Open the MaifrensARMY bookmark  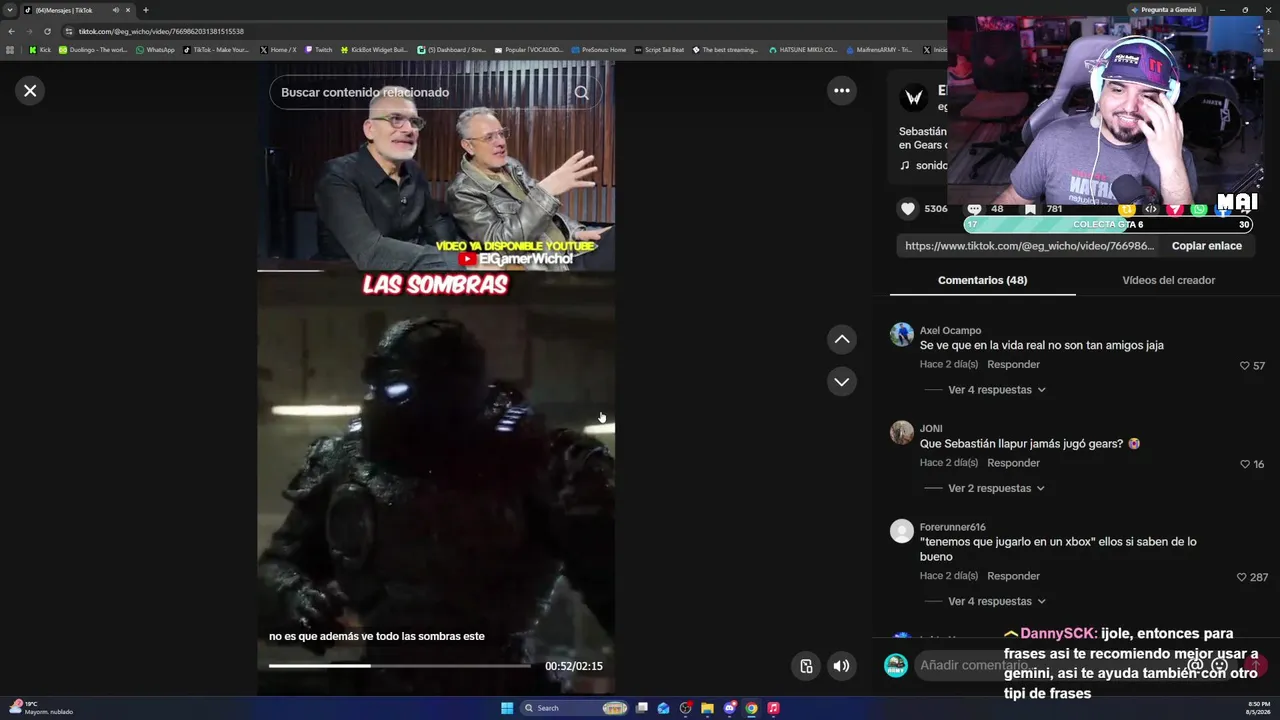tap(879, 50)
